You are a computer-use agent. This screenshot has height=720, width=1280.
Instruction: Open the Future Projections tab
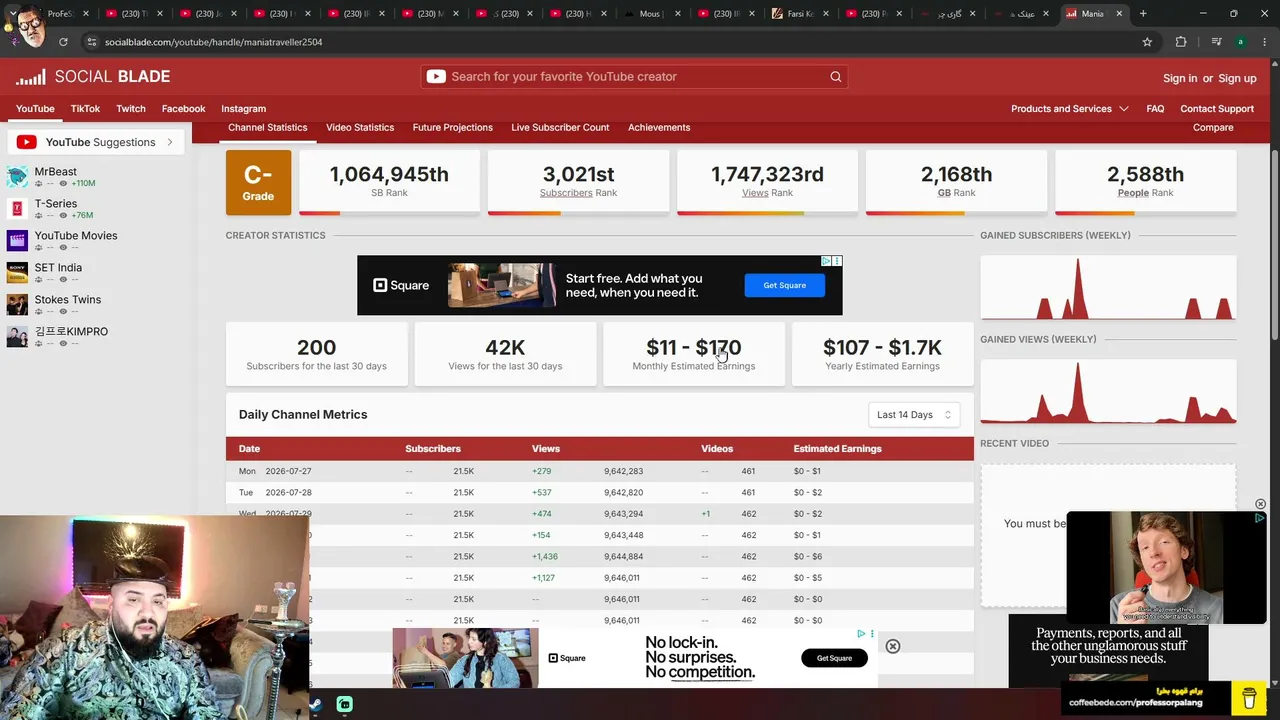coord(452,127)
